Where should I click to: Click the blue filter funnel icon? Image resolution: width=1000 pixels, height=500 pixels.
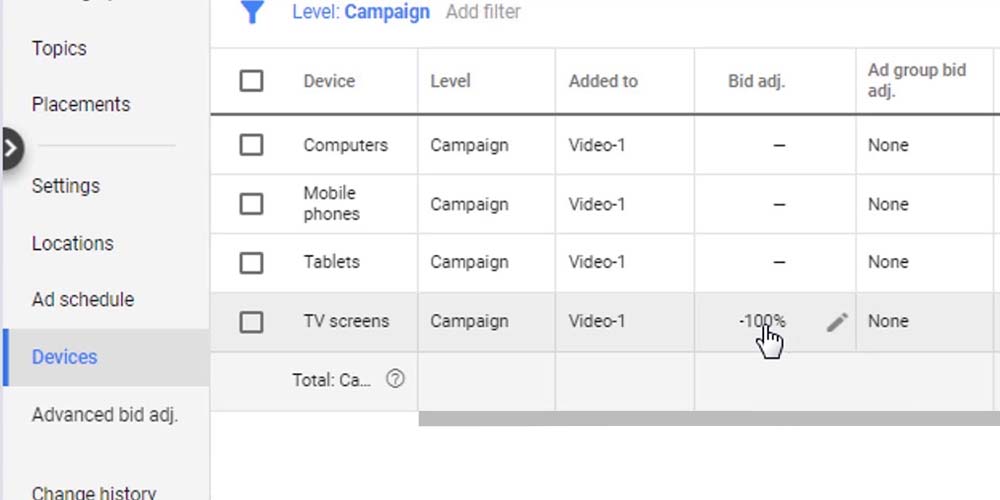coord(253,11)
